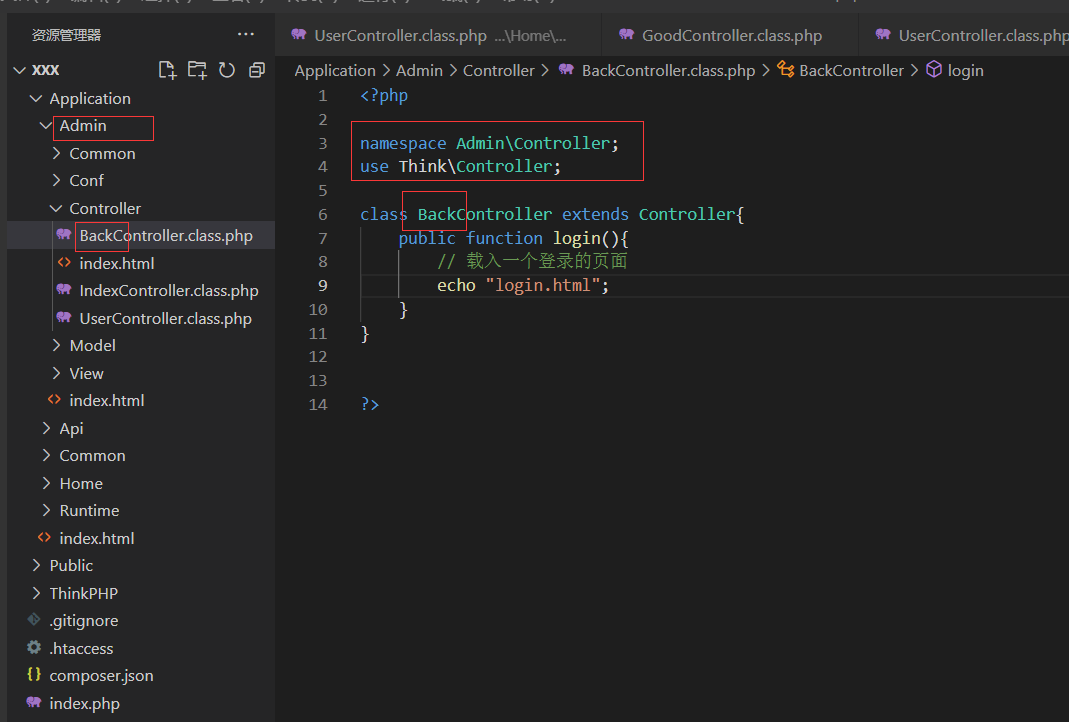The image size is (1069, 722).
Task: Click PHP icon next to BackController.class.php in tree
Action: tap(64, 235)
